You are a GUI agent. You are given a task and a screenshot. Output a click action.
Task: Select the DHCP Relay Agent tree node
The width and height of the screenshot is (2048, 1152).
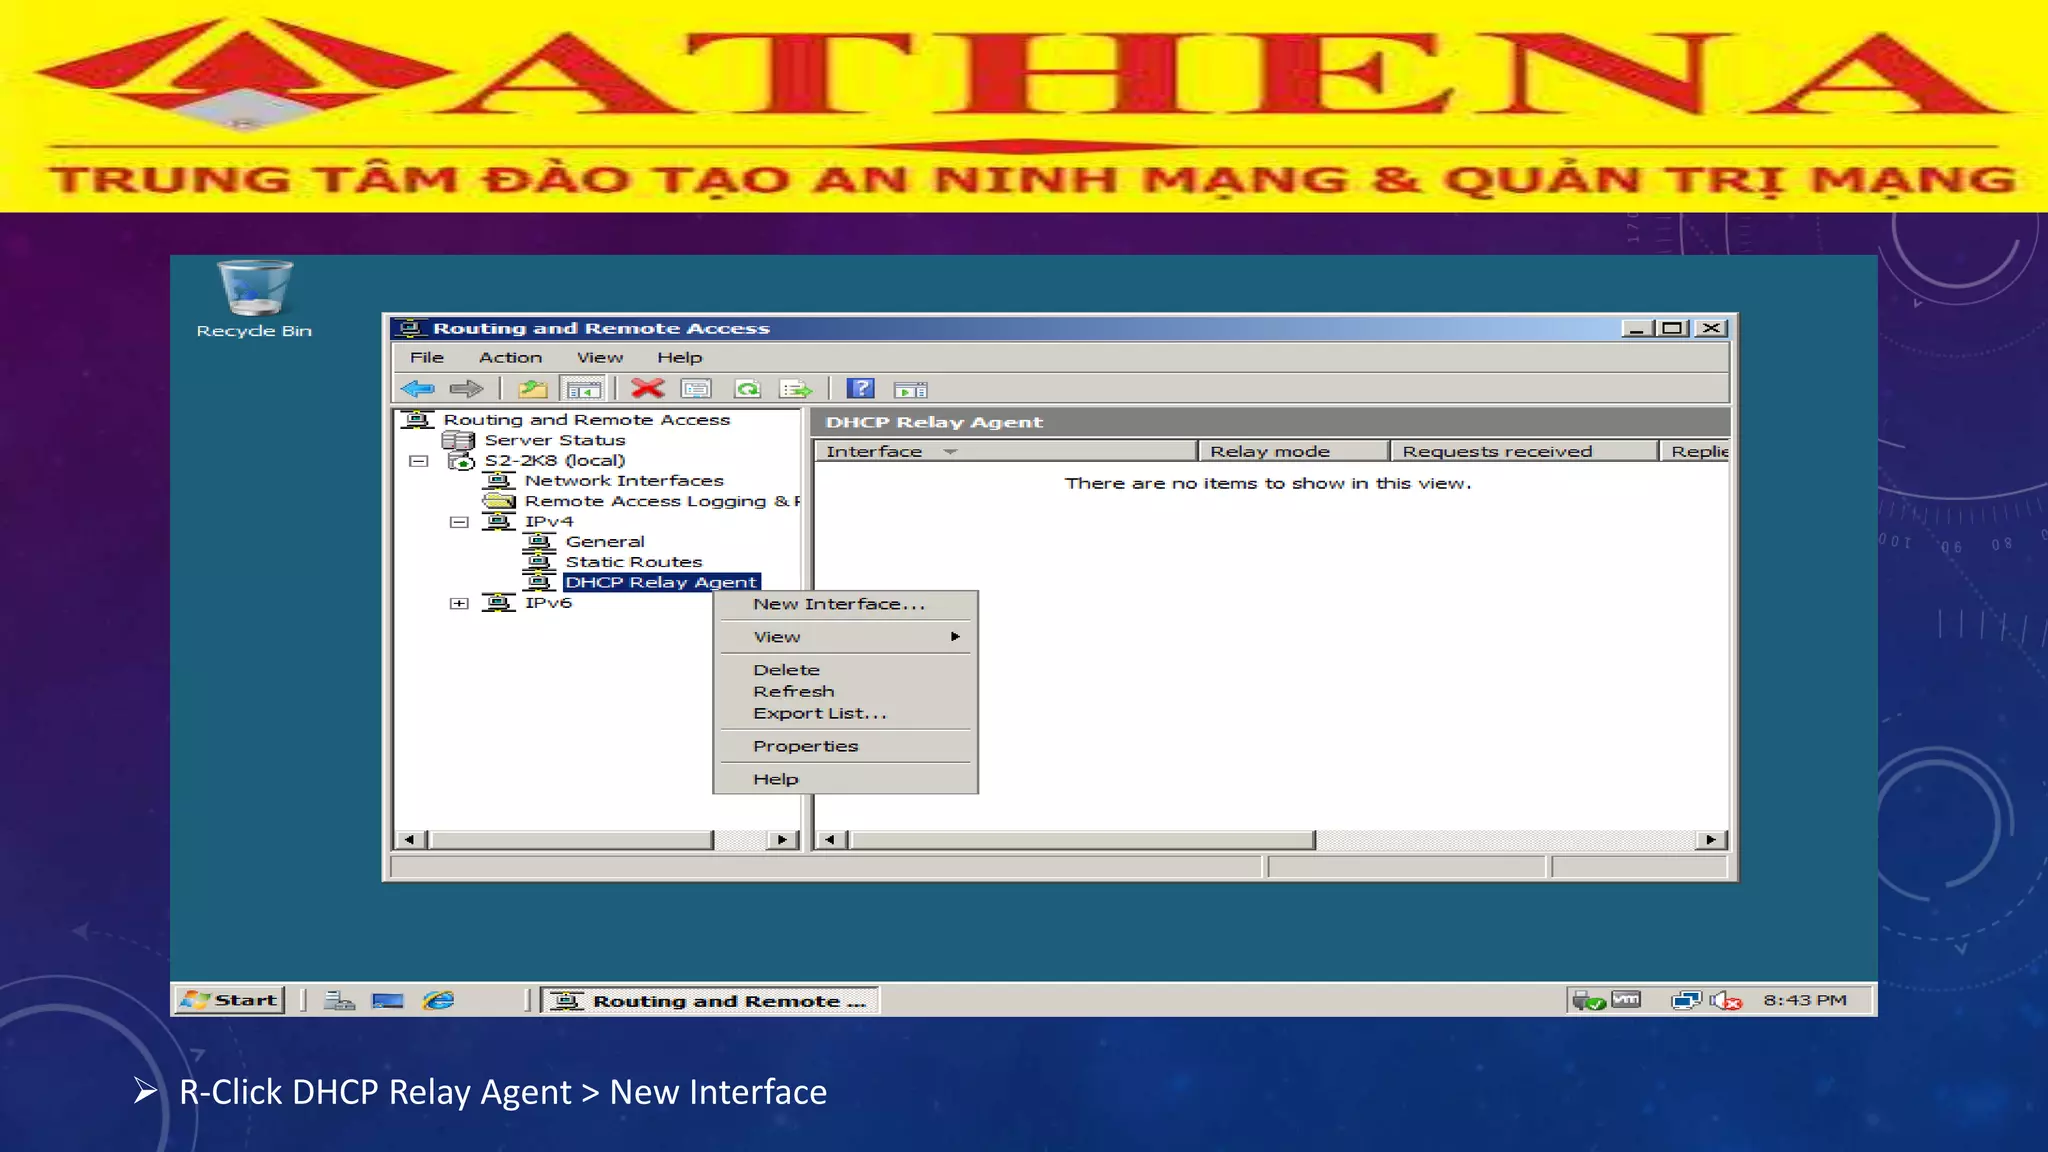[x=661, y=582]
